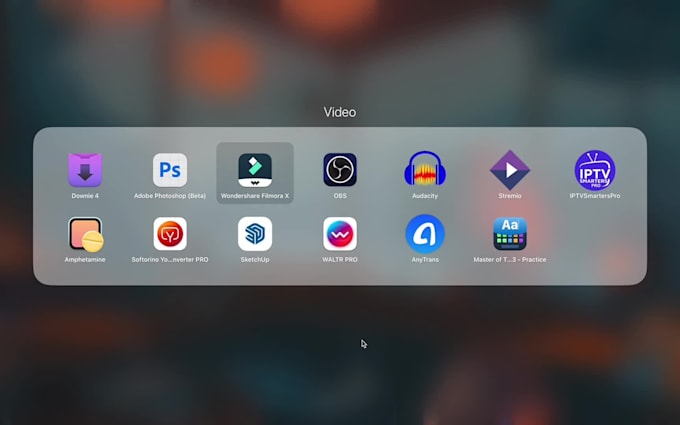Image resolution: width=680 pixels, height=425 pixels.
Task: Open Master of Typing 3 Practice icon
Action: point(510,234)
